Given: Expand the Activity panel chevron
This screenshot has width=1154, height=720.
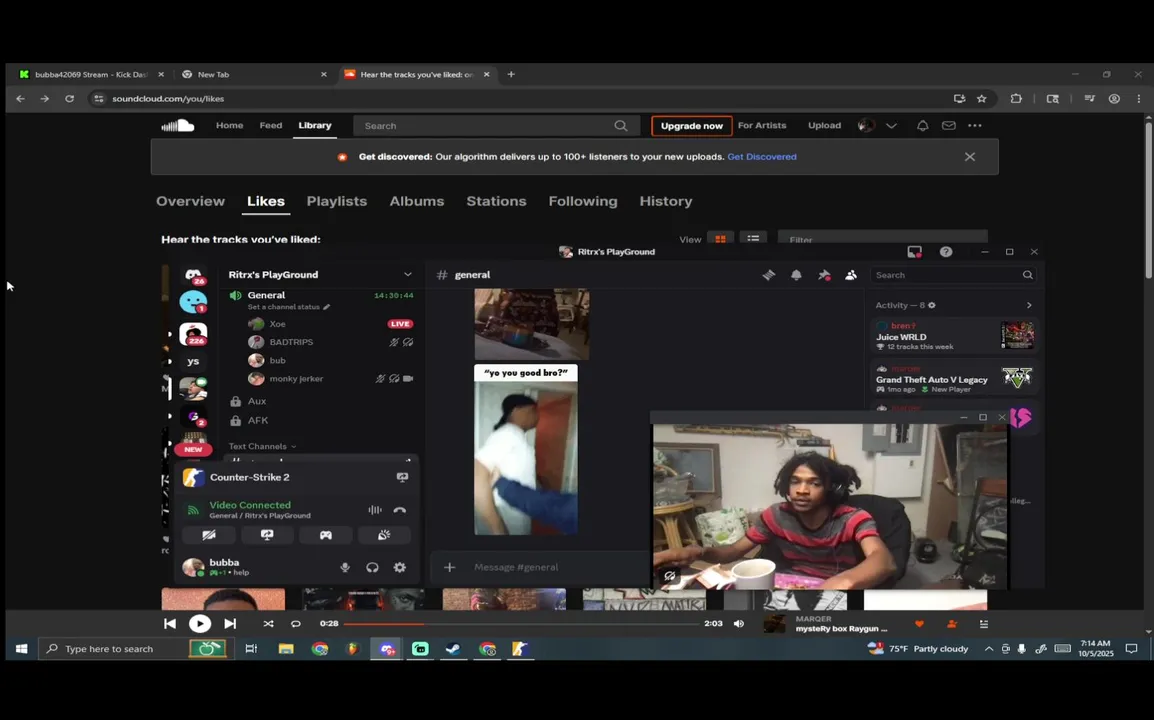Looking at the screenshot, I should 1029,305.
